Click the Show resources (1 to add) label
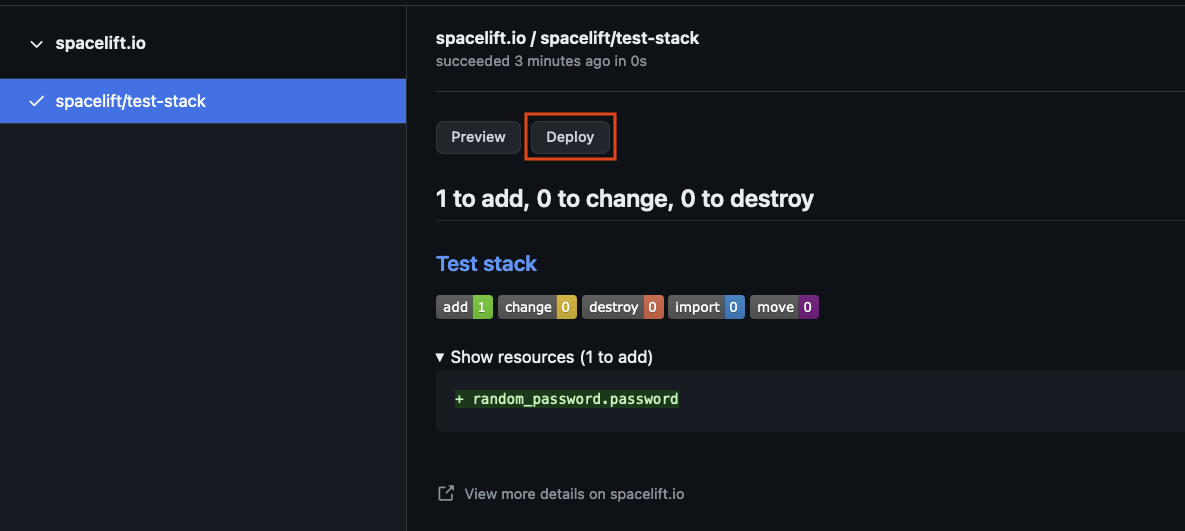 [x=551, y=357]
